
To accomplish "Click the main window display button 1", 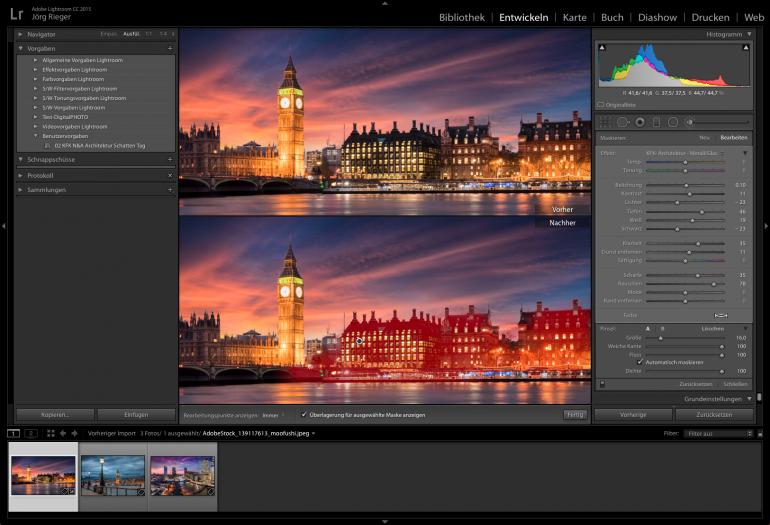I will click(13, 433).
